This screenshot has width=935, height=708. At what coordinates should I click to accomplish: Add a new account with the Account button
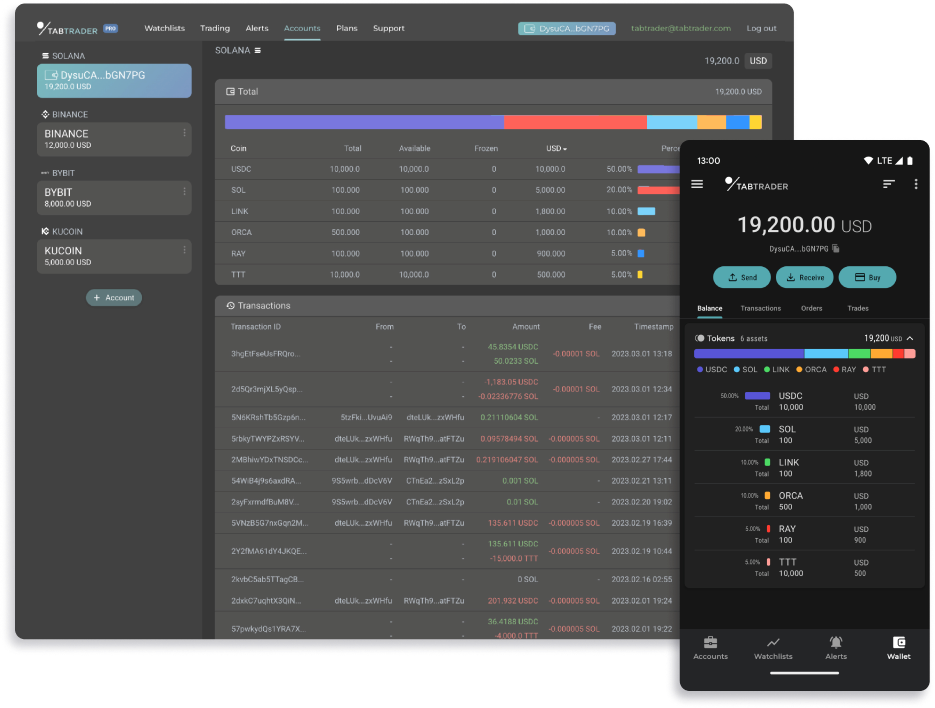pyautogui.click(x=113, y=297)
